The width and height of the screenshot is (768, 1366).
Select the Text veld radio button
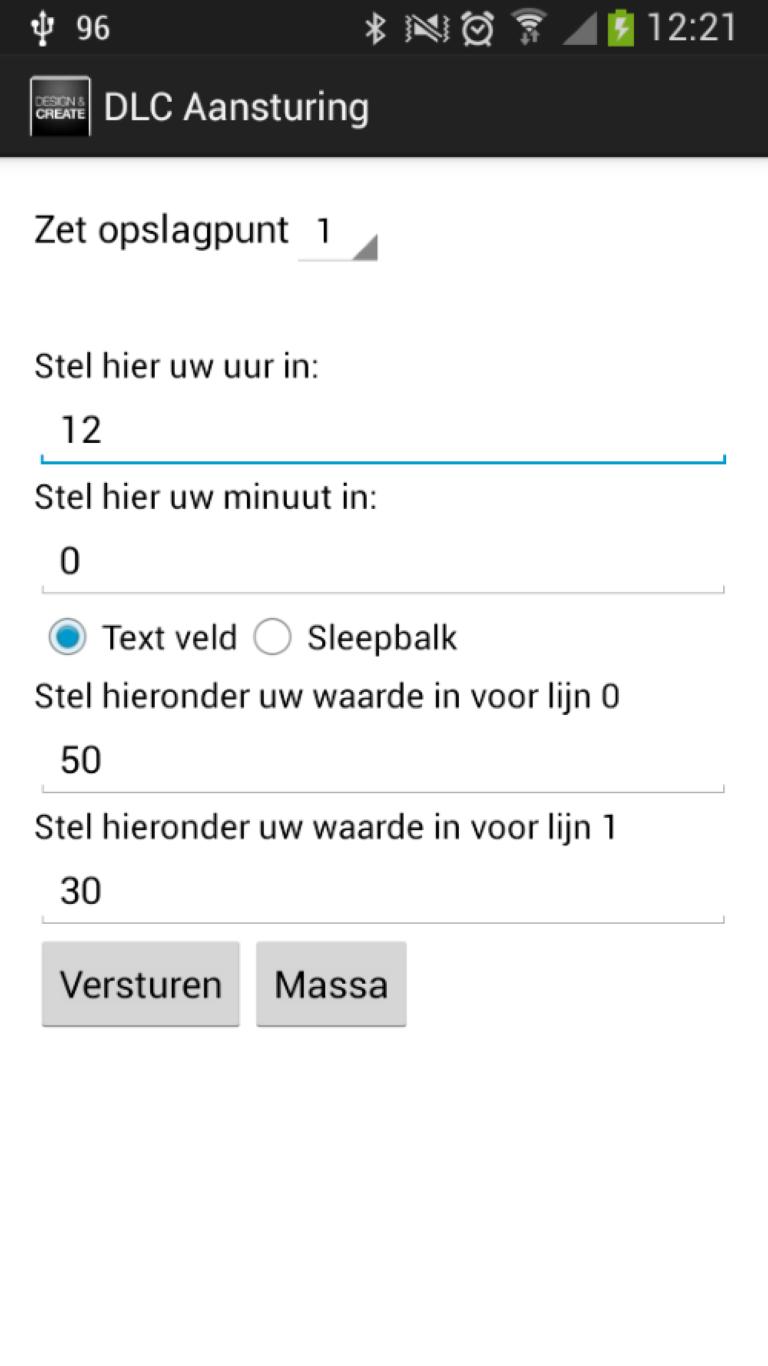(x=68, y=637)
